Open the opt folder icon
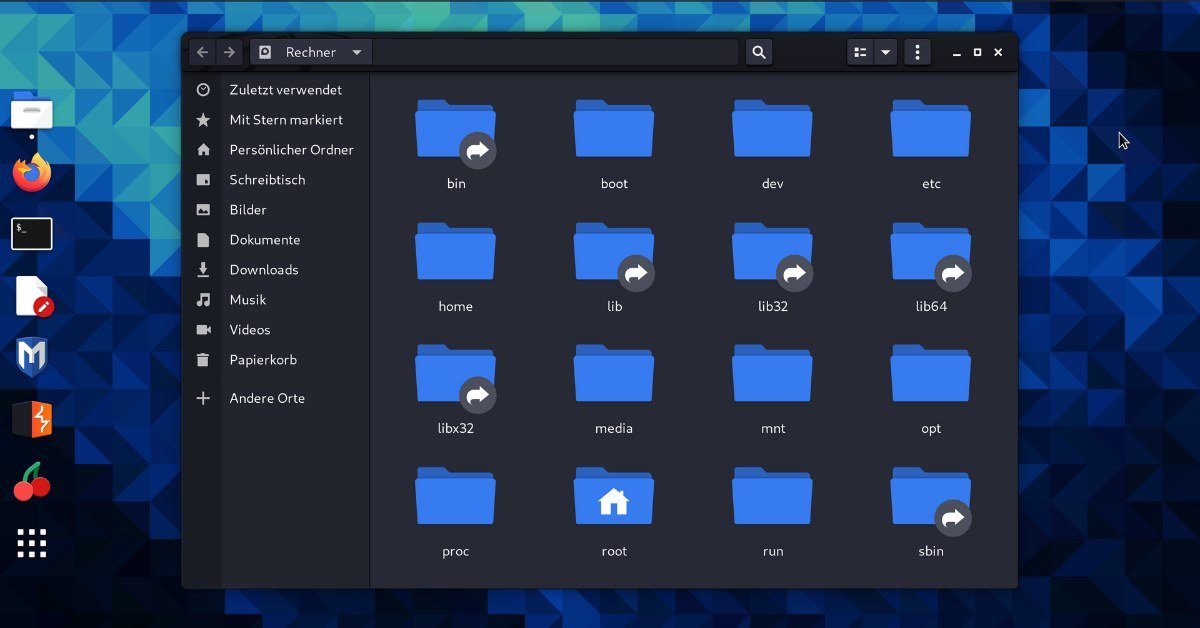This screenshot has height=628, width=1200. [931, 374]
